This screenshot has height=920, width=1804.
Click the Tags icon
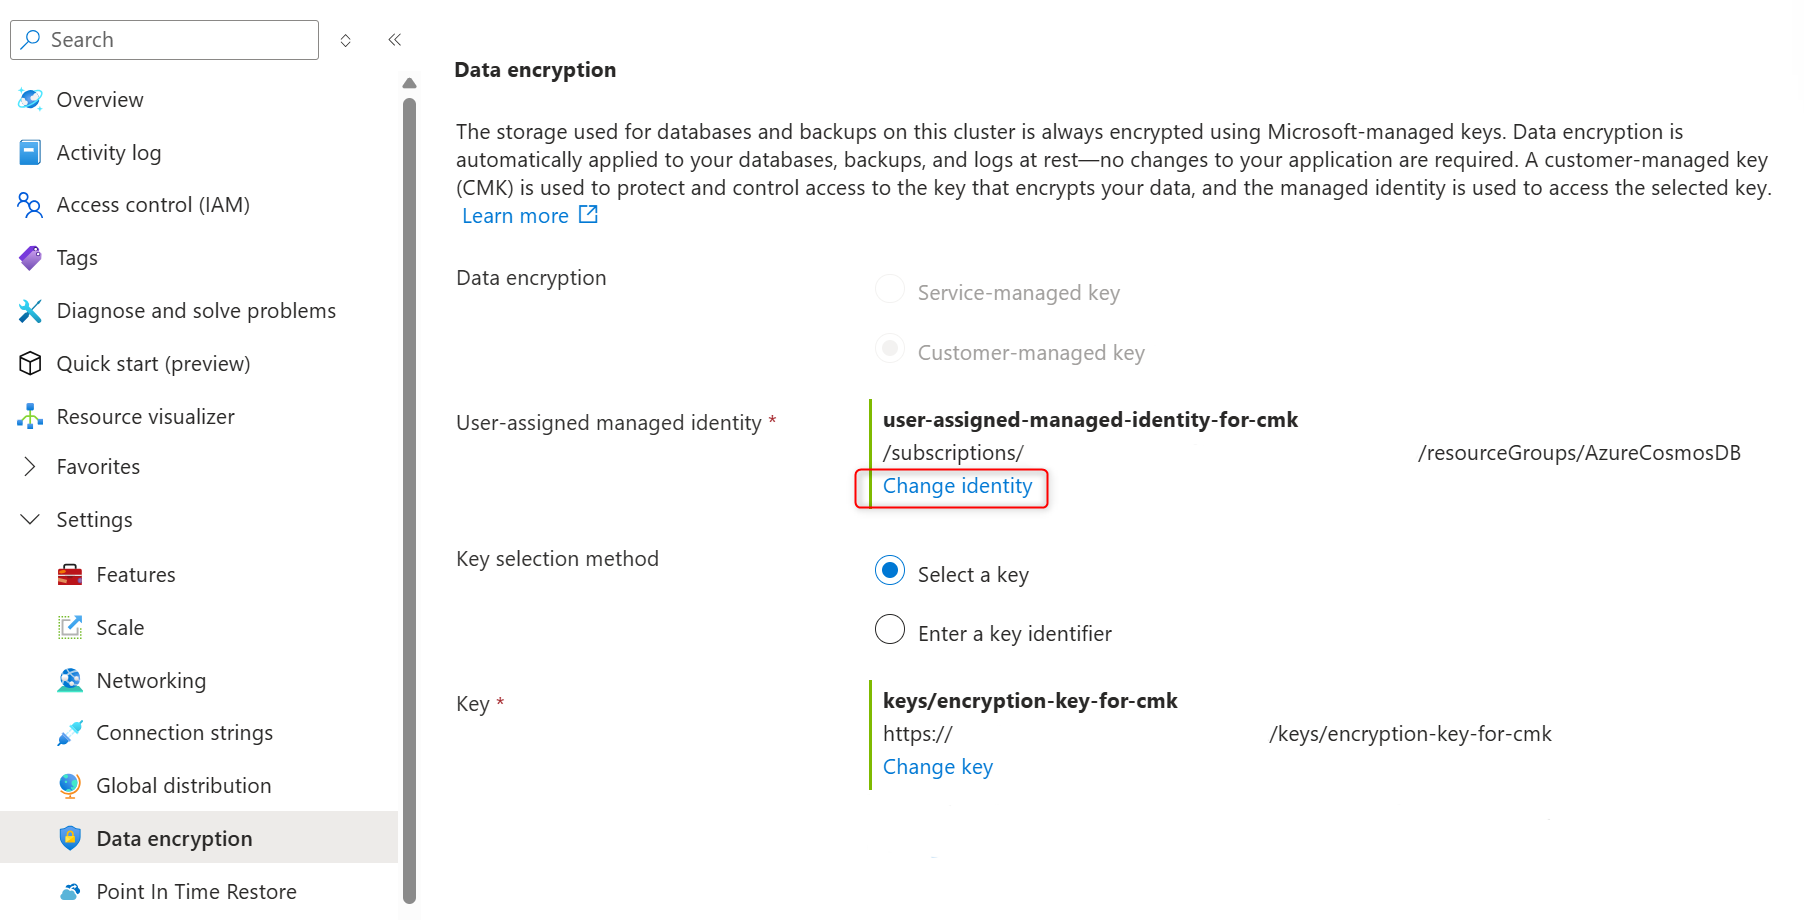click(x=30, y=258)
